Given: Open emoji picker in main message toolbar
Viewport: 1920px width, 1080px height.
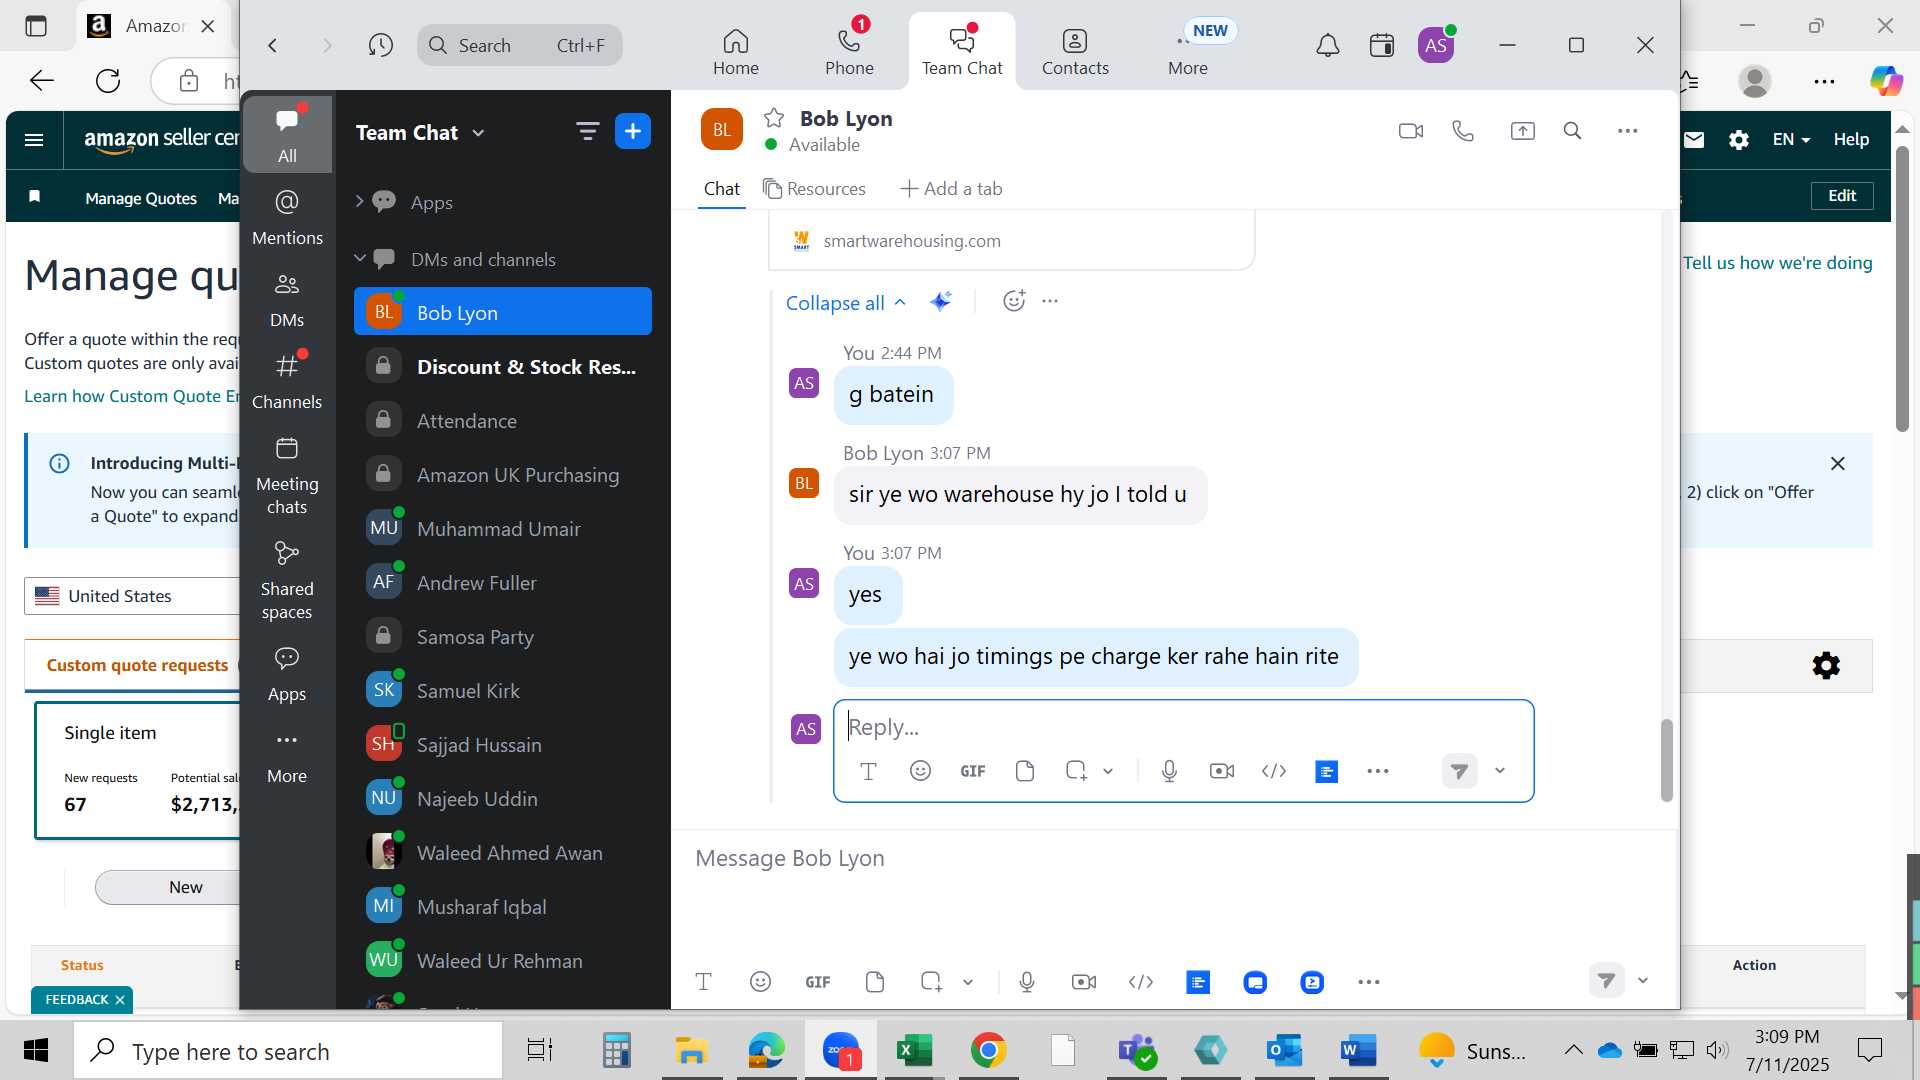Looking at the screenshot, I should [x=760, y=982].
